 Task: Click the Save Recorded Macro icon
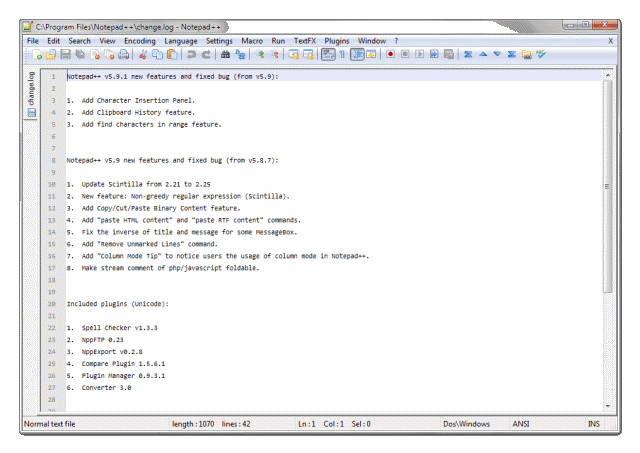(449, 54)
